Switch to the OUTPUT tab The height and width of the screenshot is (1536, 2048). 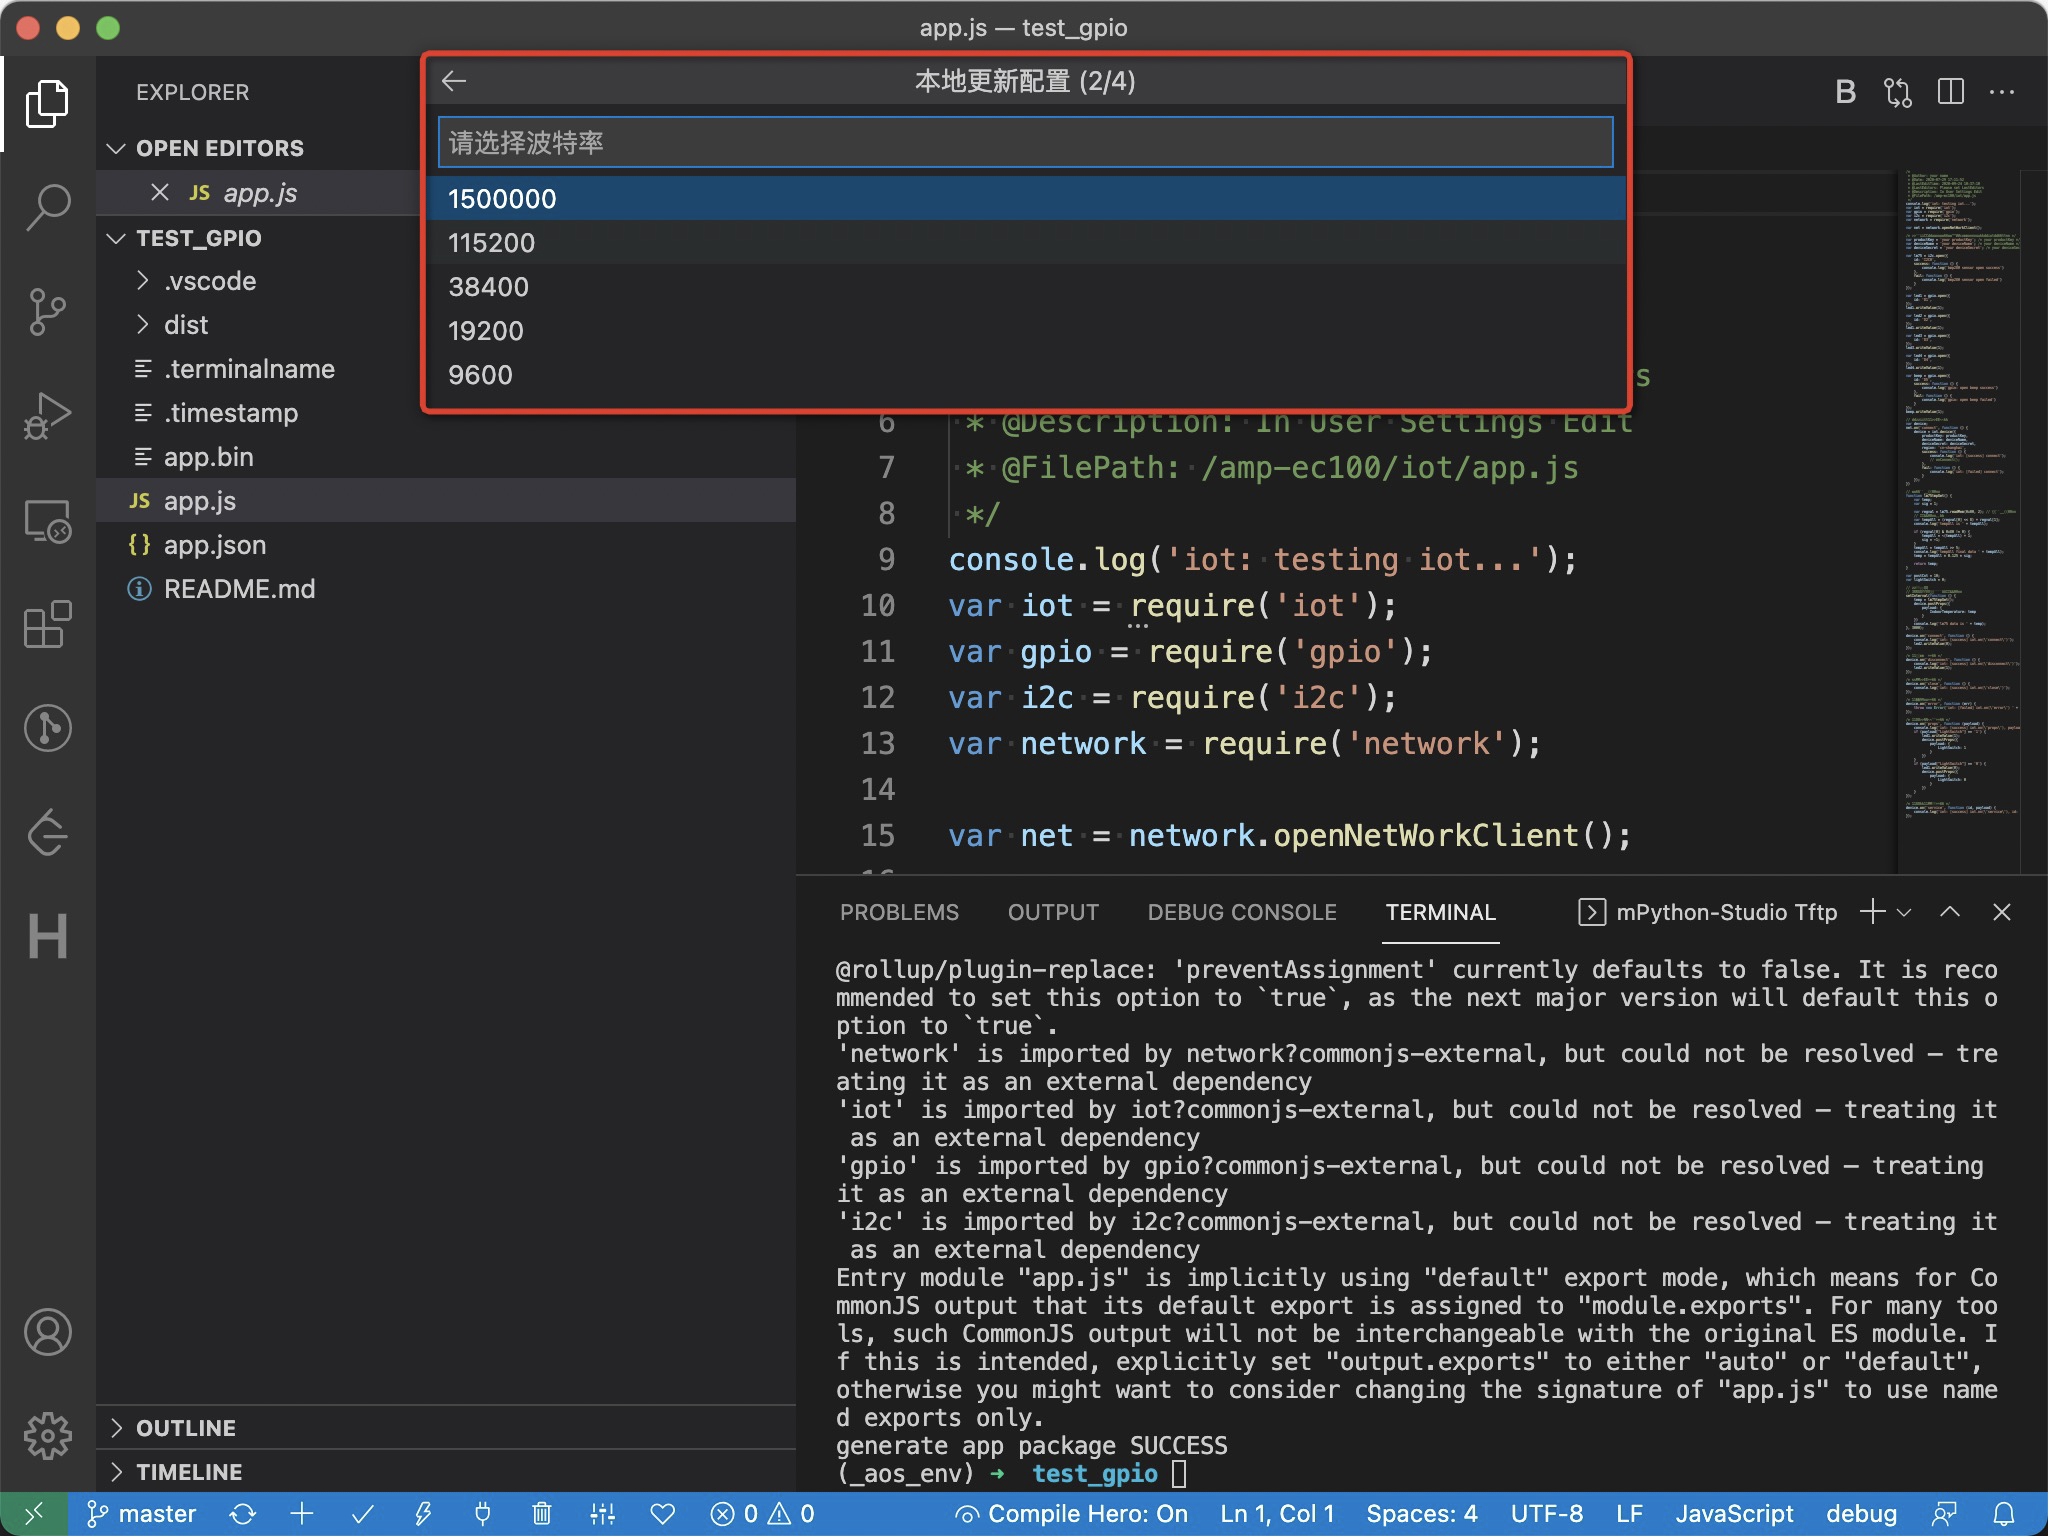point(1053,912)
